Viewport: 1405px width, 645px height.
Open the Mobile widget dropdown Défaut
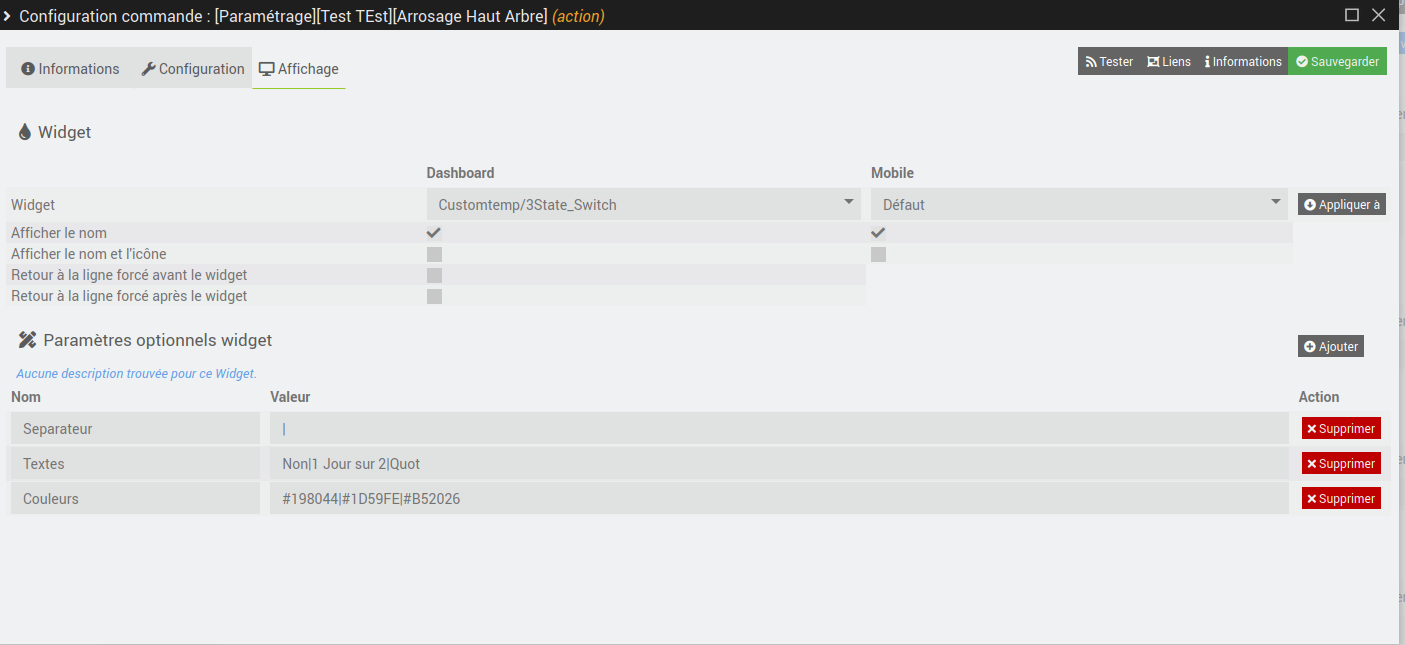pyautogui.click(x=1078, y=204)
